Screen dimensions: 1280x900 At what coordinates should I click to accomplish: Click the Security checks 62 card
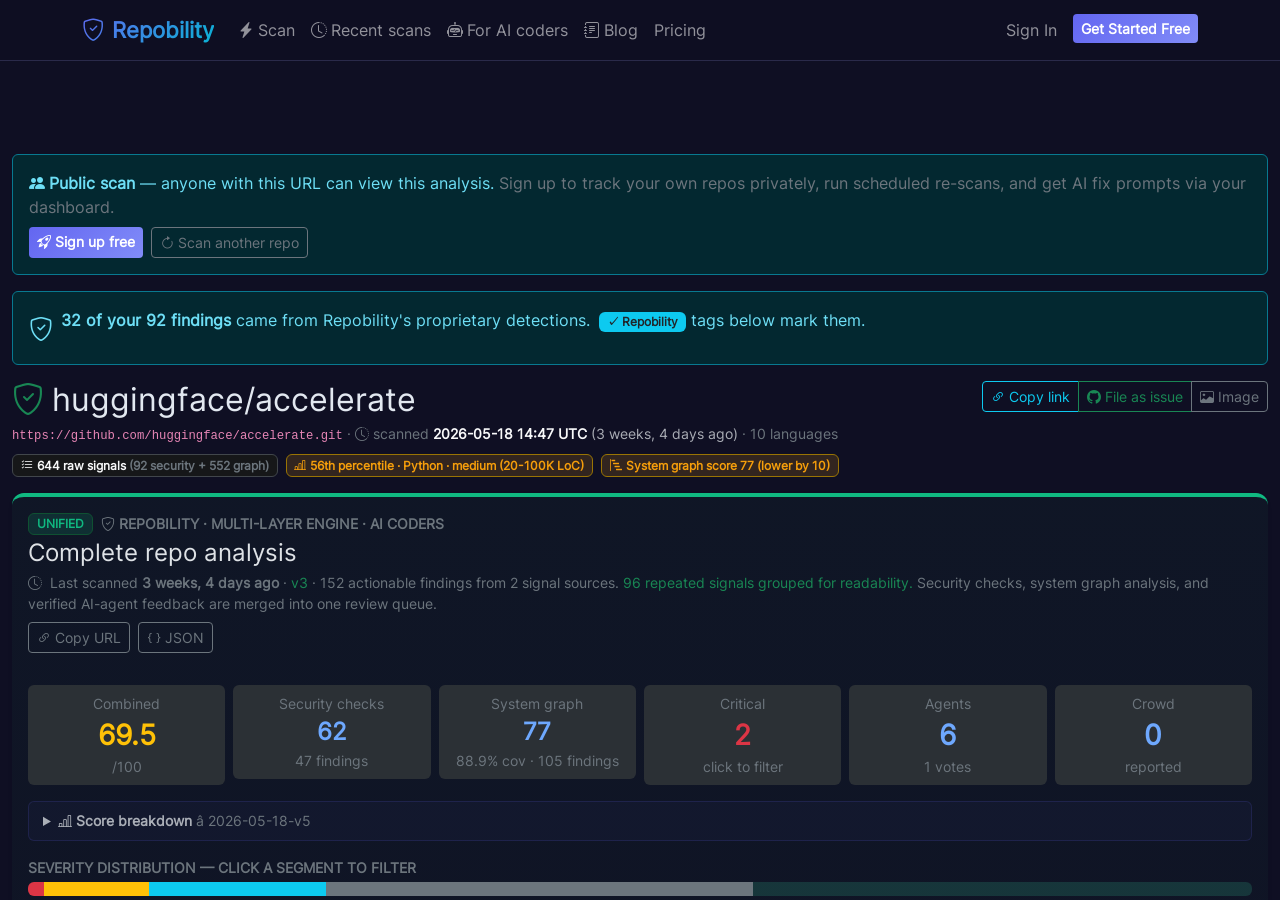coord(332,732)
